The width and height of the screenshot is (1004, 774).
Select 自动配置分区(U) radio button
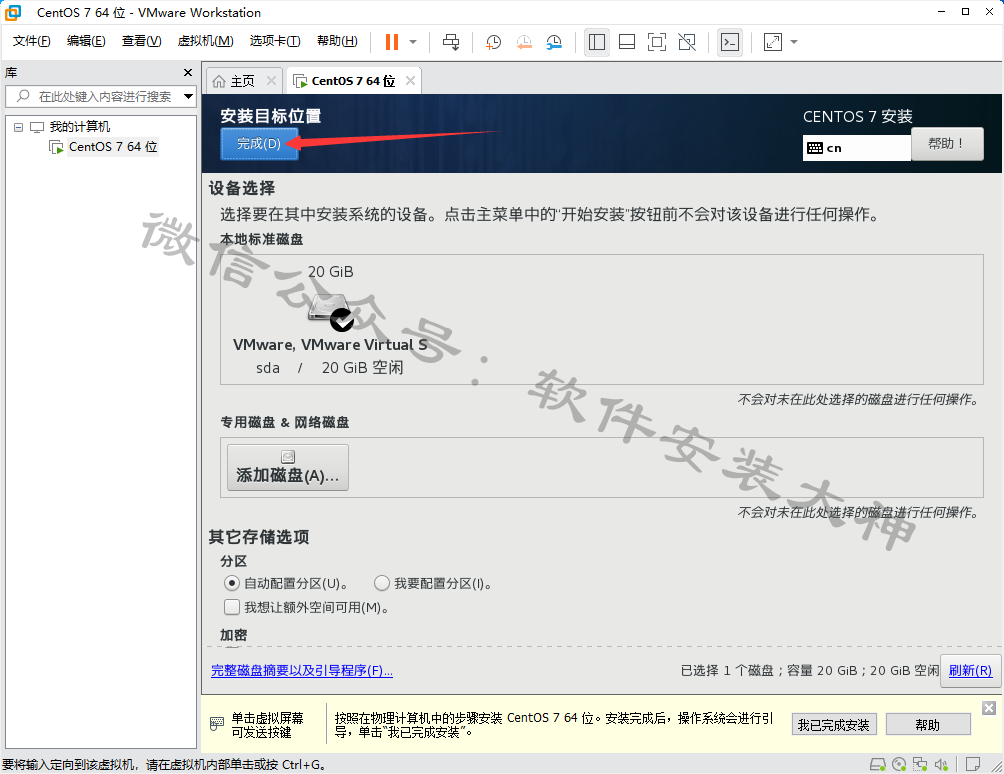(x=232, y=583)
